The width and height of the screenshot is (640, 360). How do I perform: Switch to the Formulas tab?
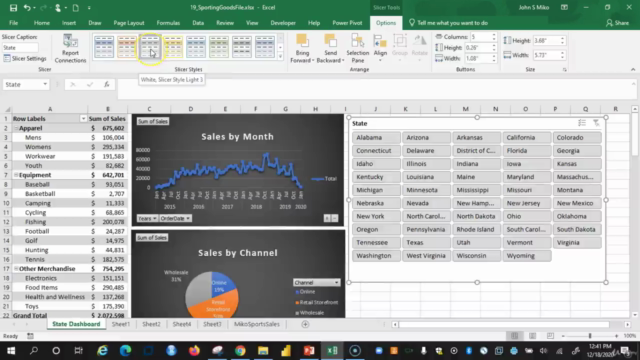(168, 23)
